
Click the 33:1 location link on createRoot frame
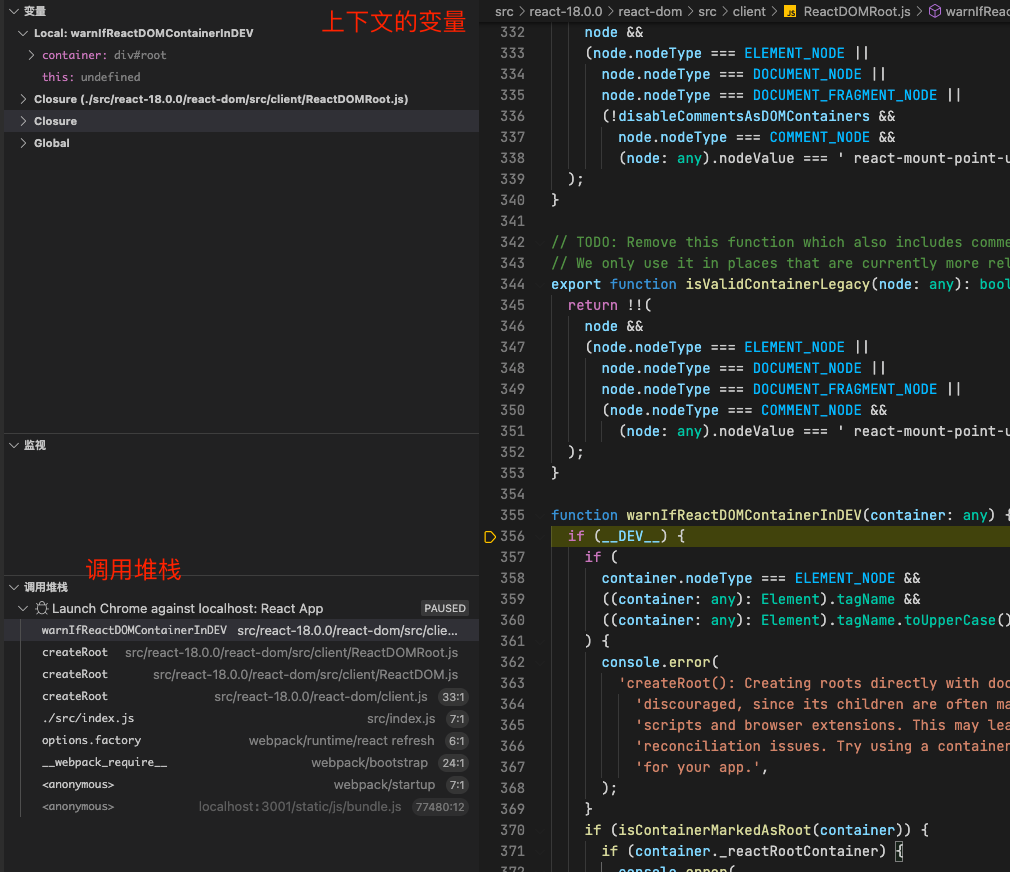pyautogui.click(x=451, y=695)
